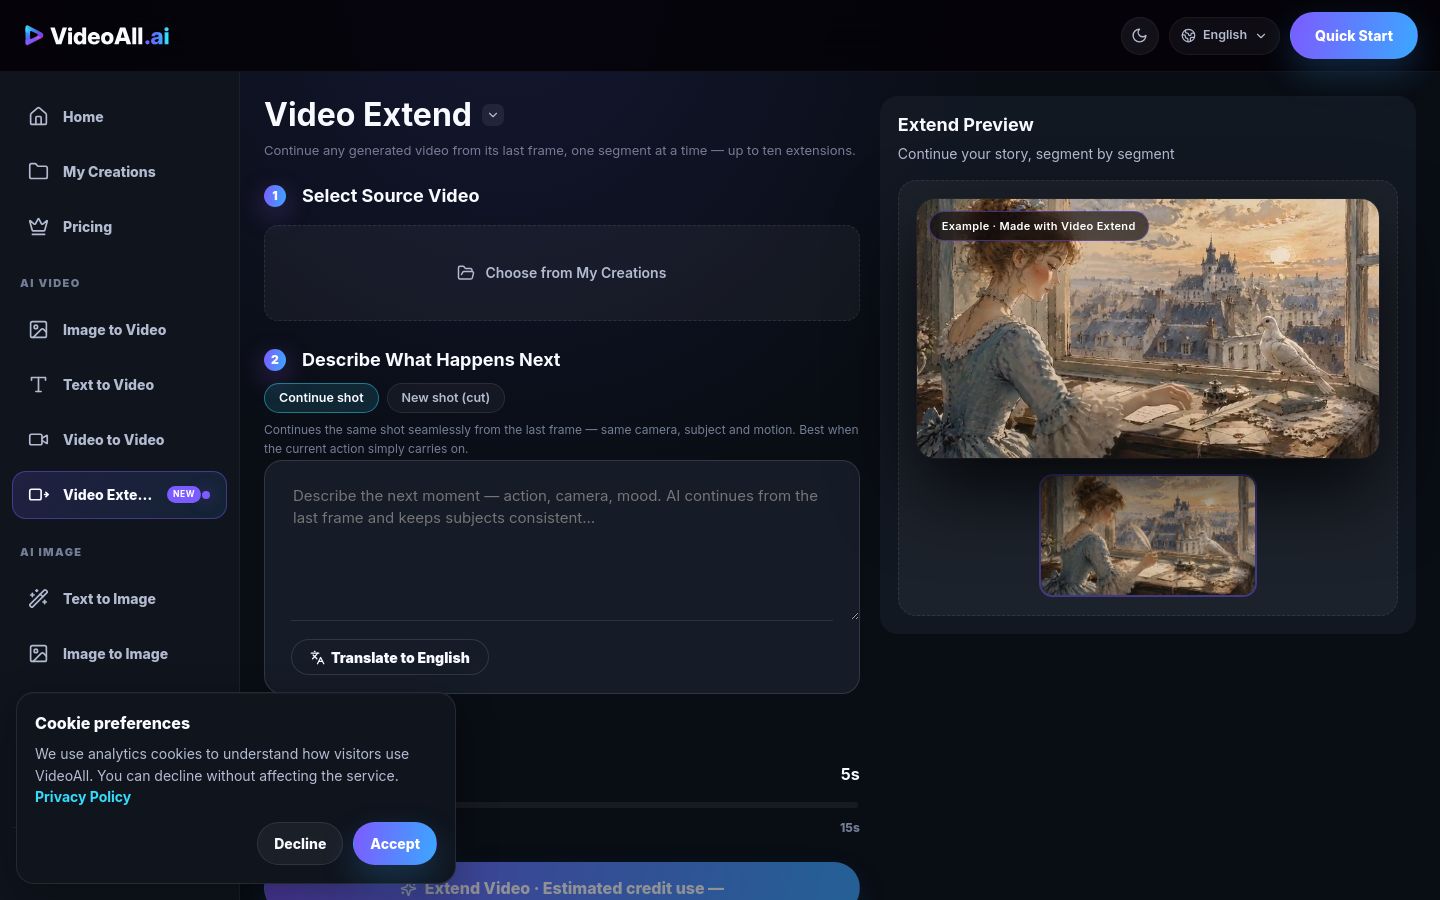The width and height of the screenshot is (1440, 900).
Task: Go to Home in sidebar
Action: (119, 117)
